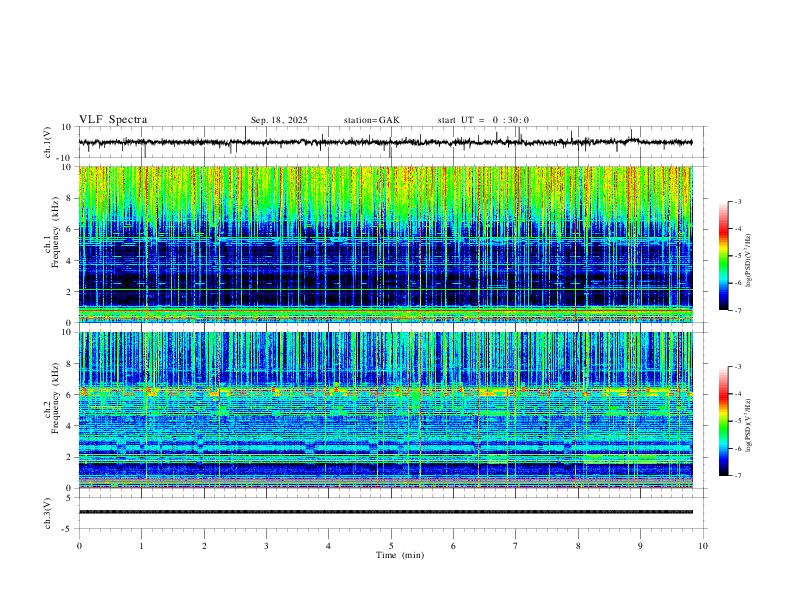Click the "VLF Spectra" plot title

[113, 120]
